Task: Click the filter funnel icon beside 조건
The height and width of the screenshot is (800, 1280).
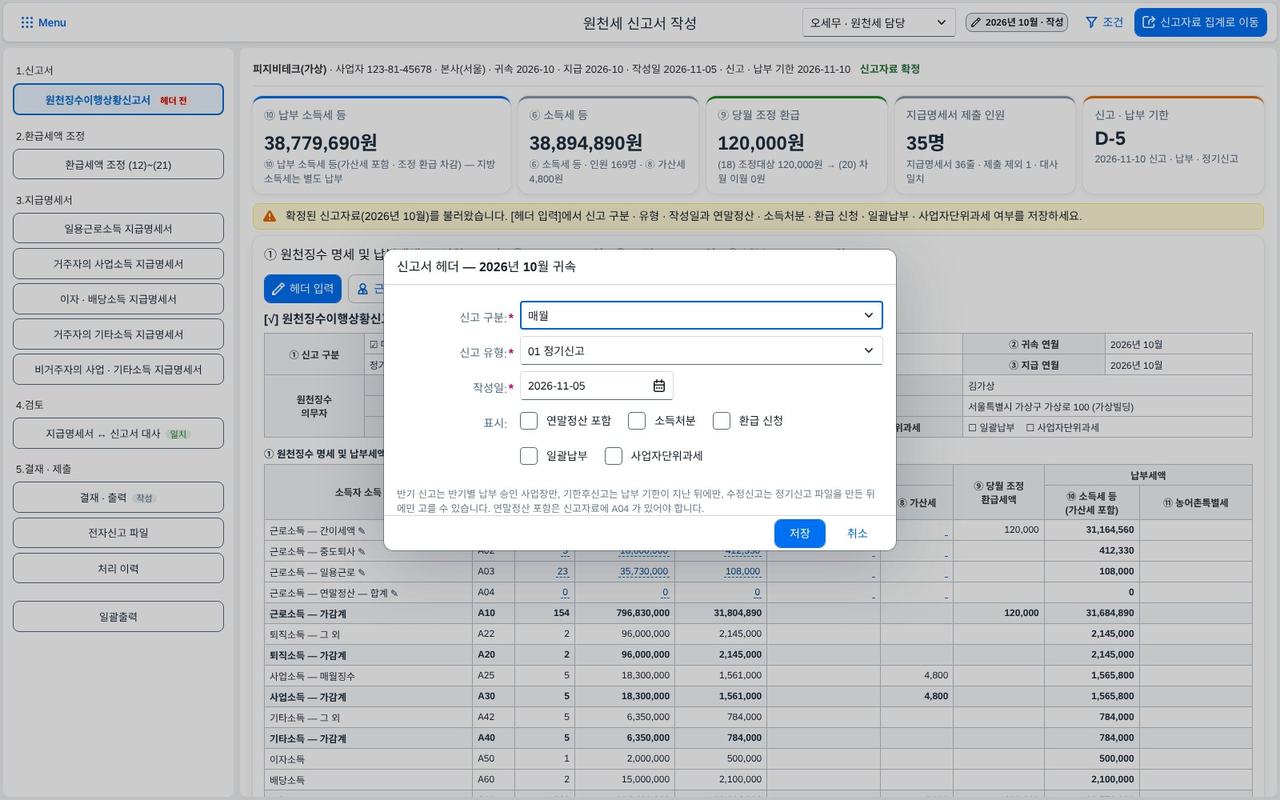Action: [1092, 22]
